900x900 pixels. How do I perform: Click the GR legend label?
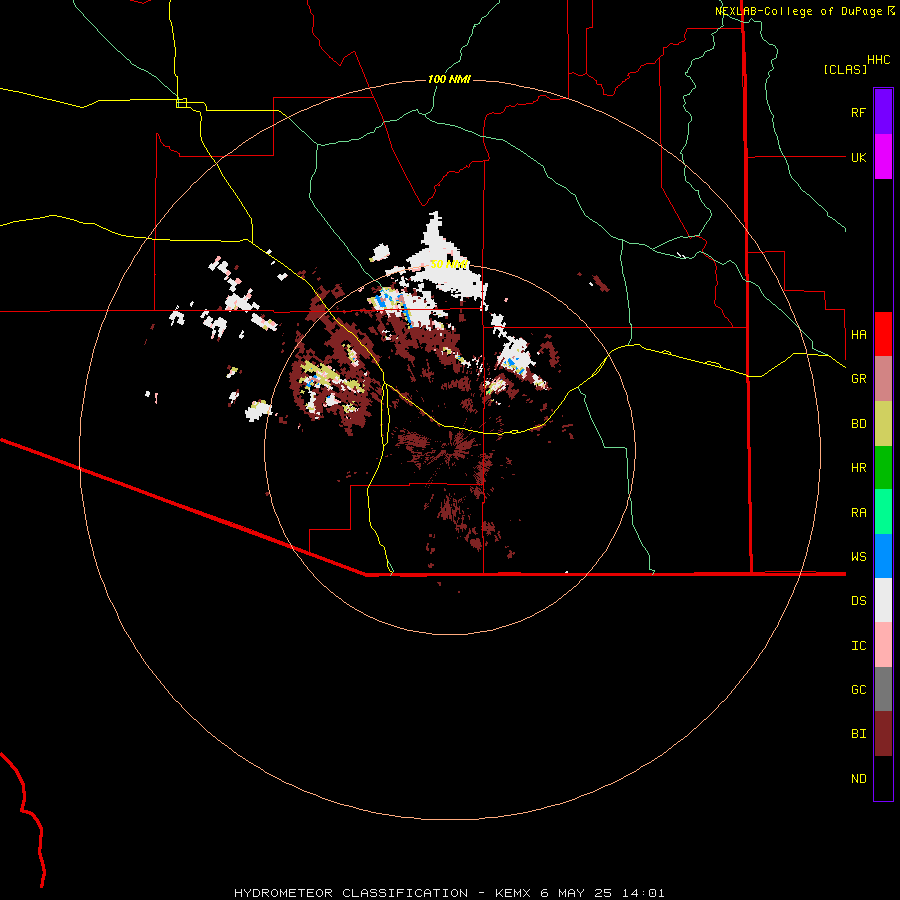(858, 379)
